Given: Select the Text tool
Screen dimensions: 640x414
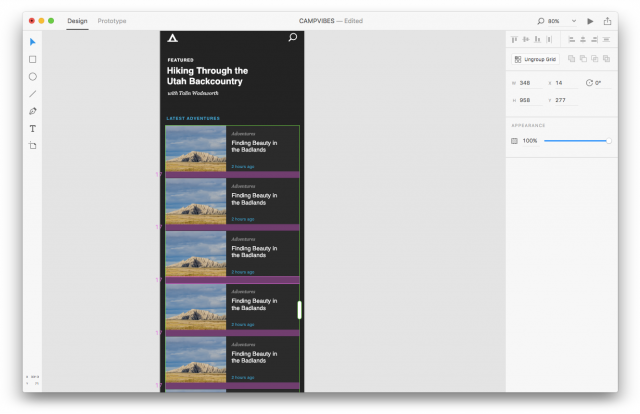Looking at the screenshot, I should pos(32,128).
